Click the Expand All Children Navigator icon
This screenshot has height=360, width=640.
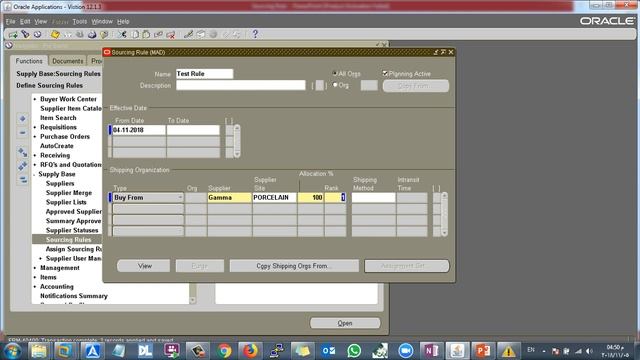(x=22, y=153)
